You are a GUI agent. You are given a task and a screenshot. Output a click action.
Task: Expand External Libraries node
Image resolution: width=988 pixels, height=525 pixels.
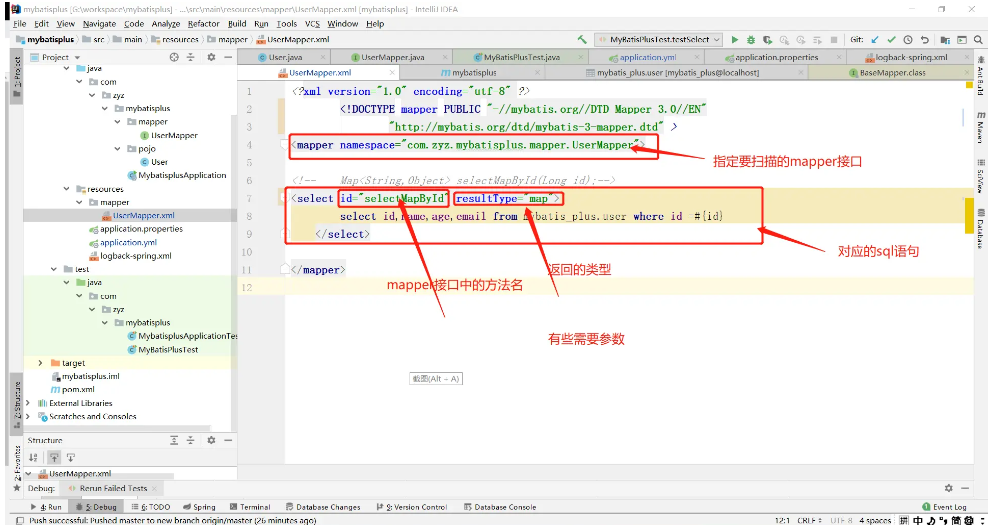click(x=28, y=403)
